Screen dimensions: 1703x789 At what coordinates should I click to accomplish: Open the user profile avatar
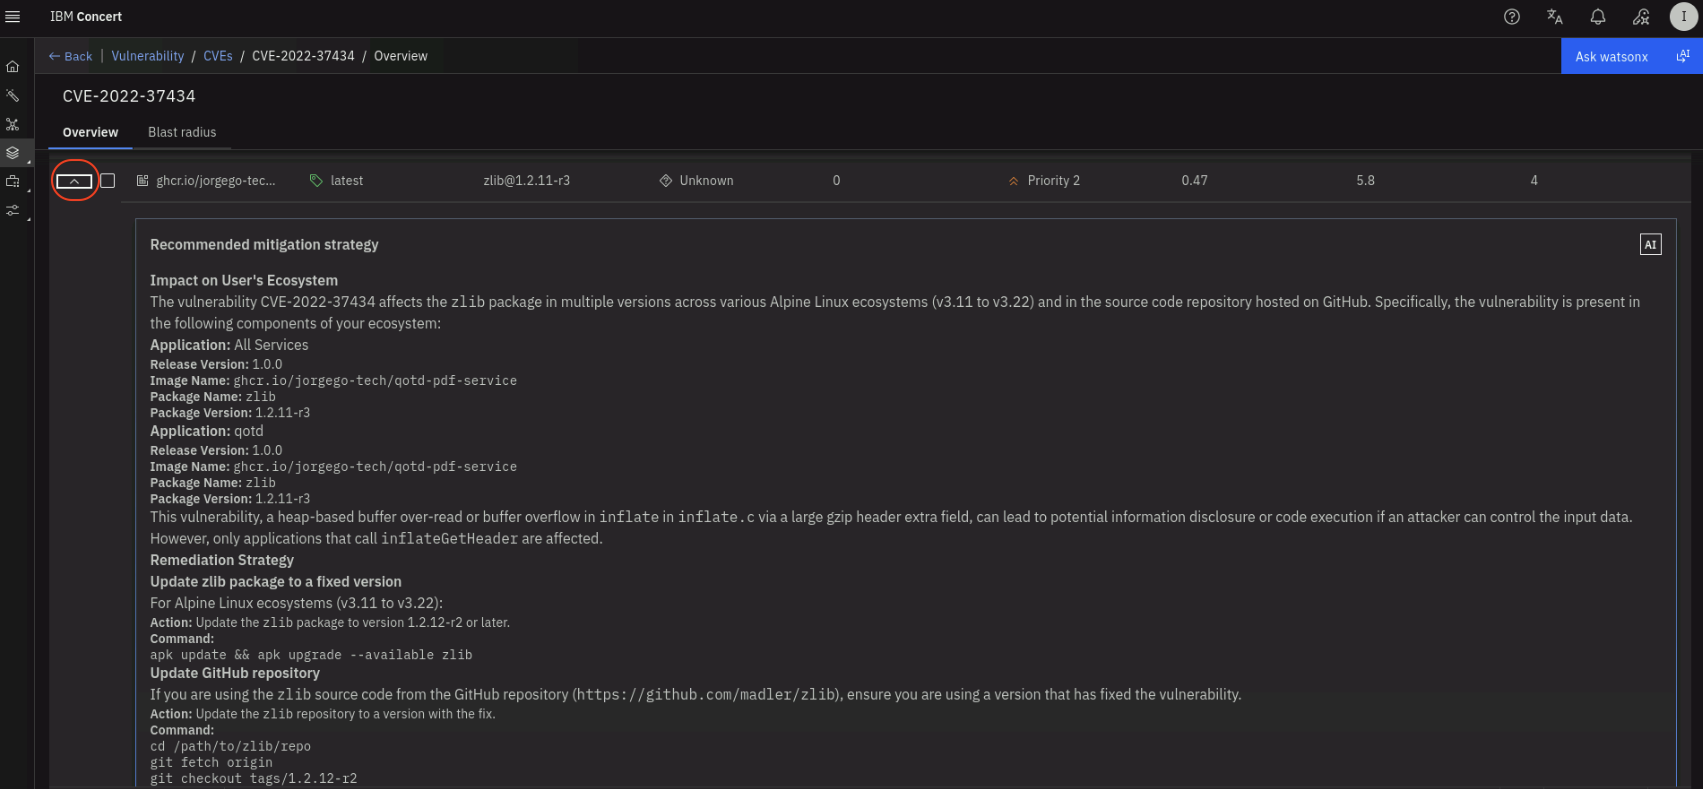click(1683, 17)
